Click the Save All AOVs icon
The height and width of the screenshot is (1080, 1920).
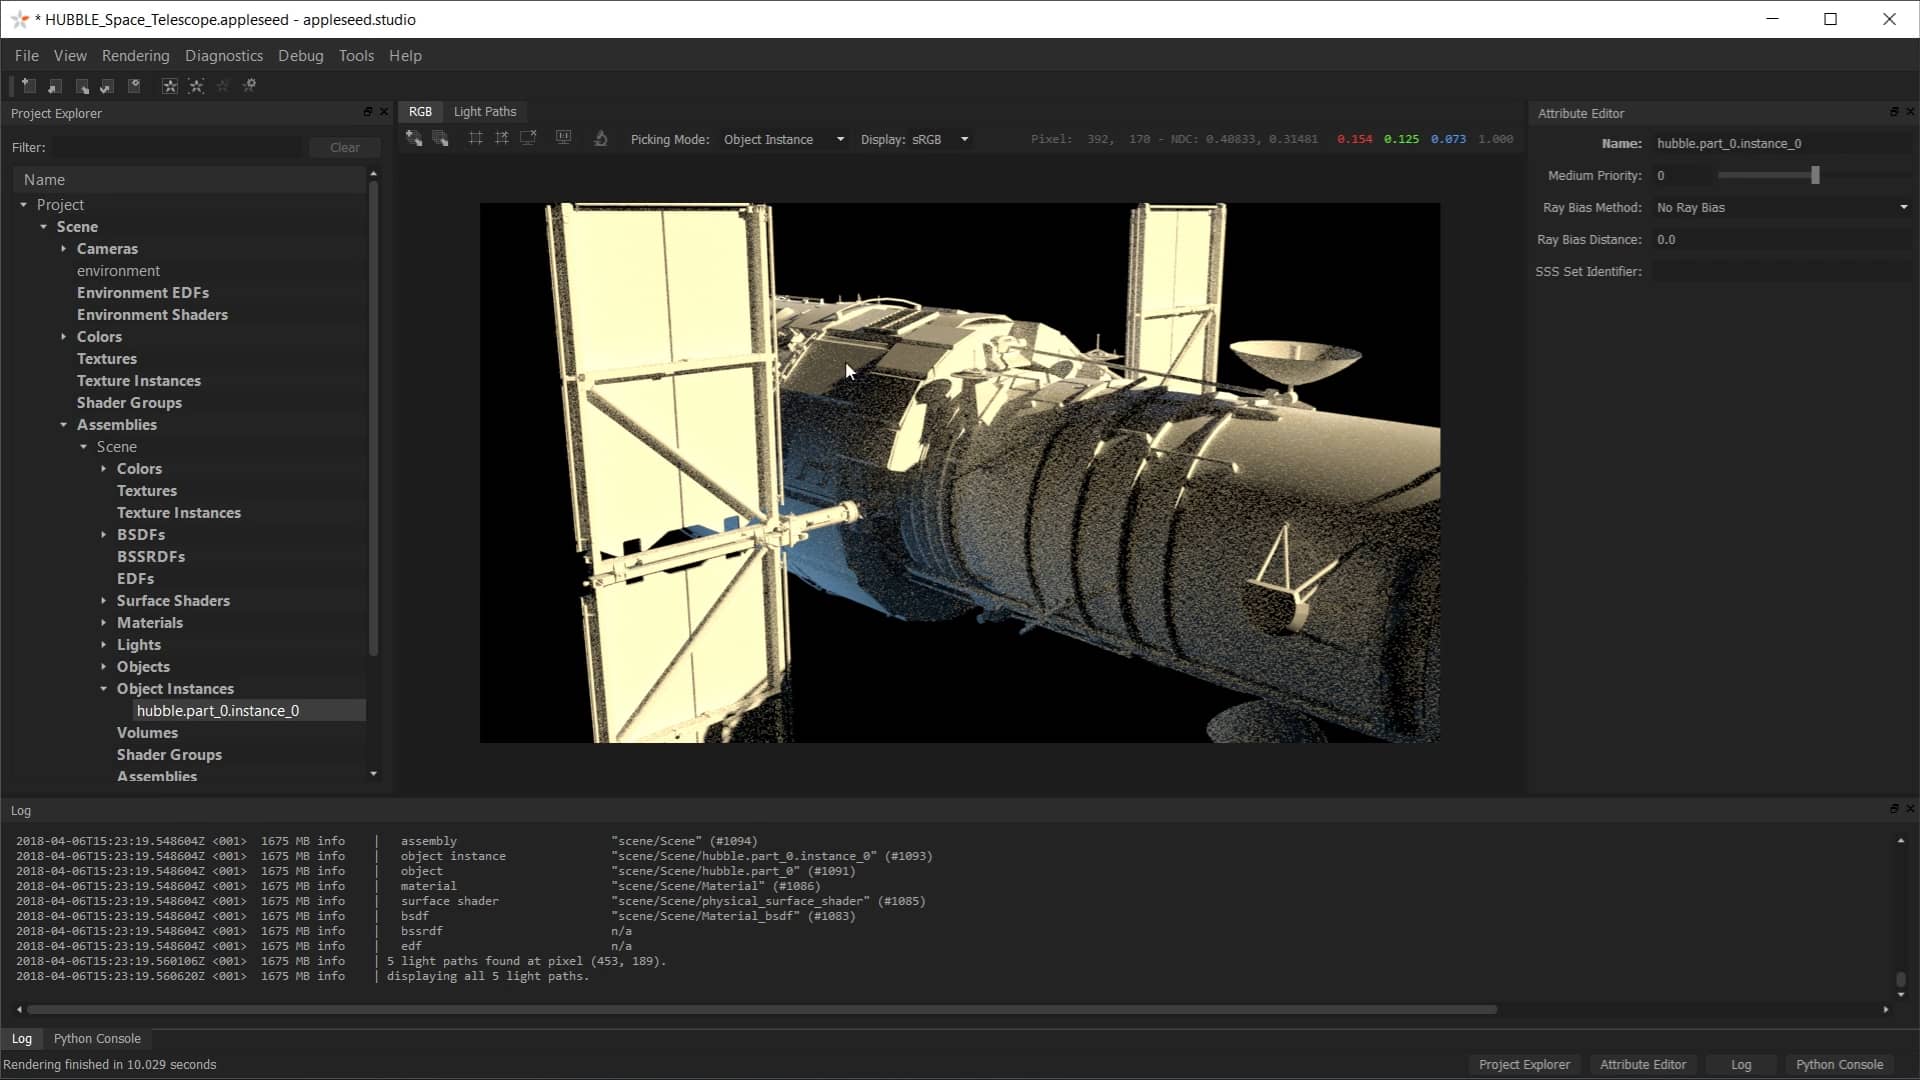440,139
